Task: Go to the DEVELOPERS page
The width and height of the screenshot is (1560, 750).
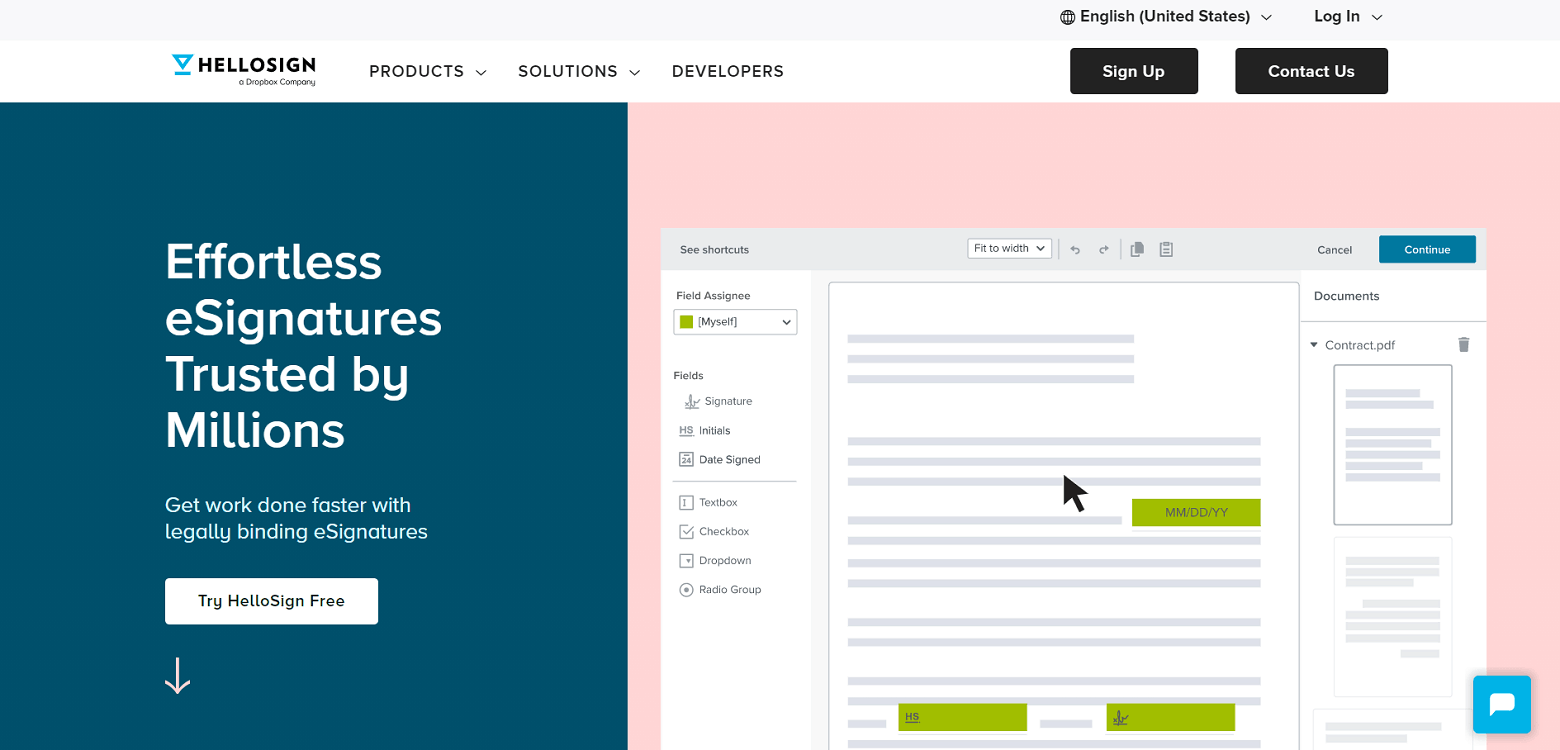Action: (x=728, y=72)
